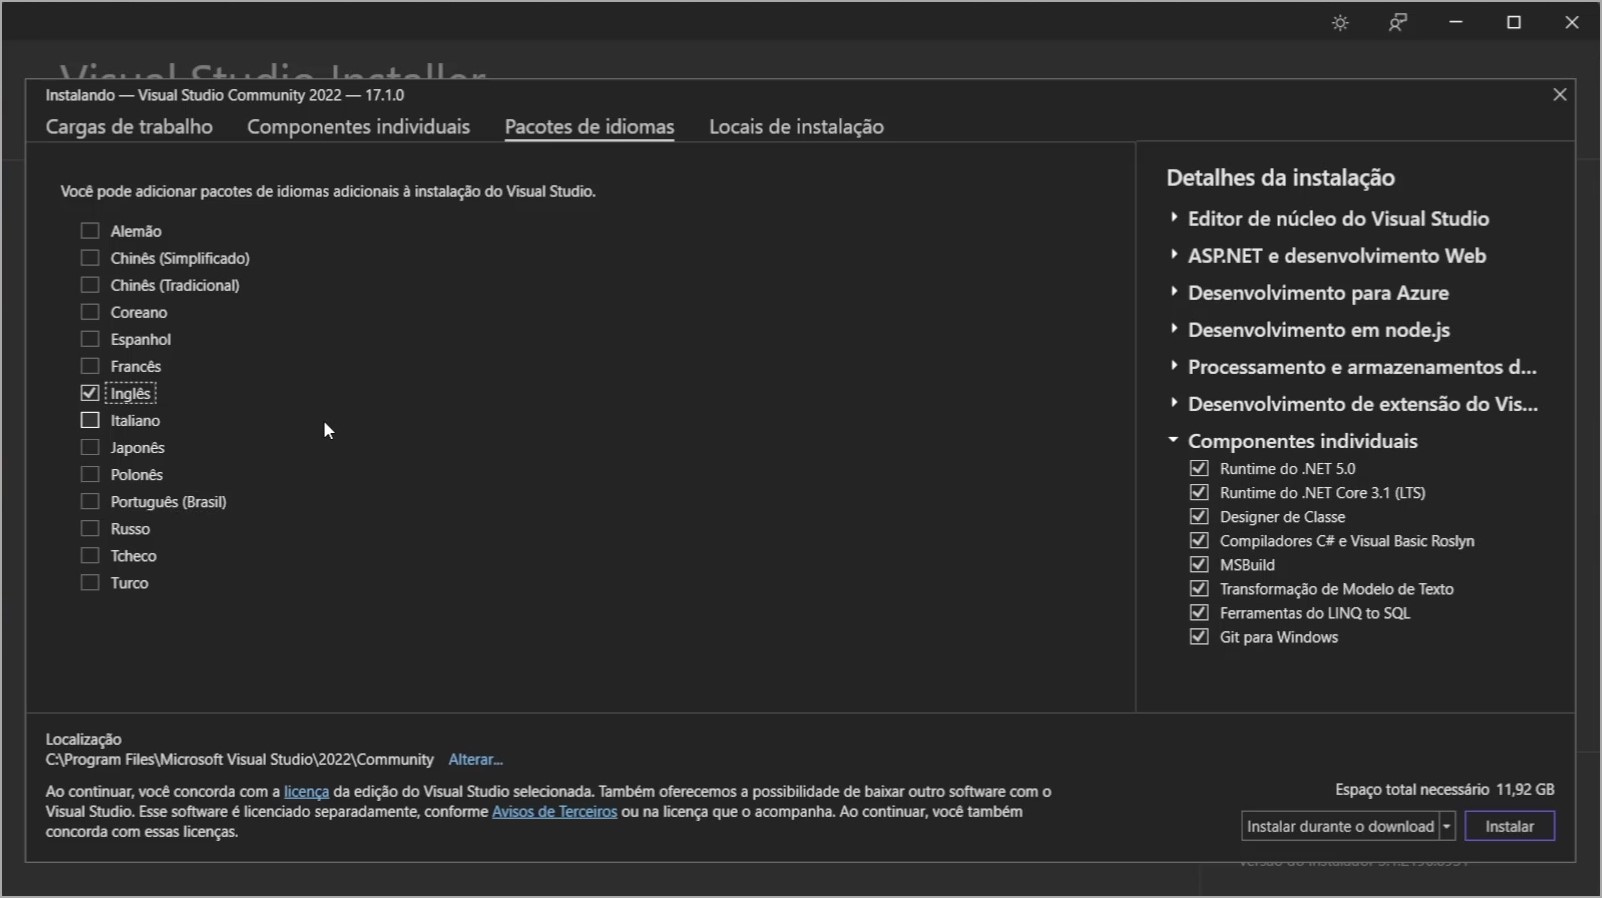Expand Desenvolvimento em node.js section
The image size is (1602, 898).
(1174, 329)
